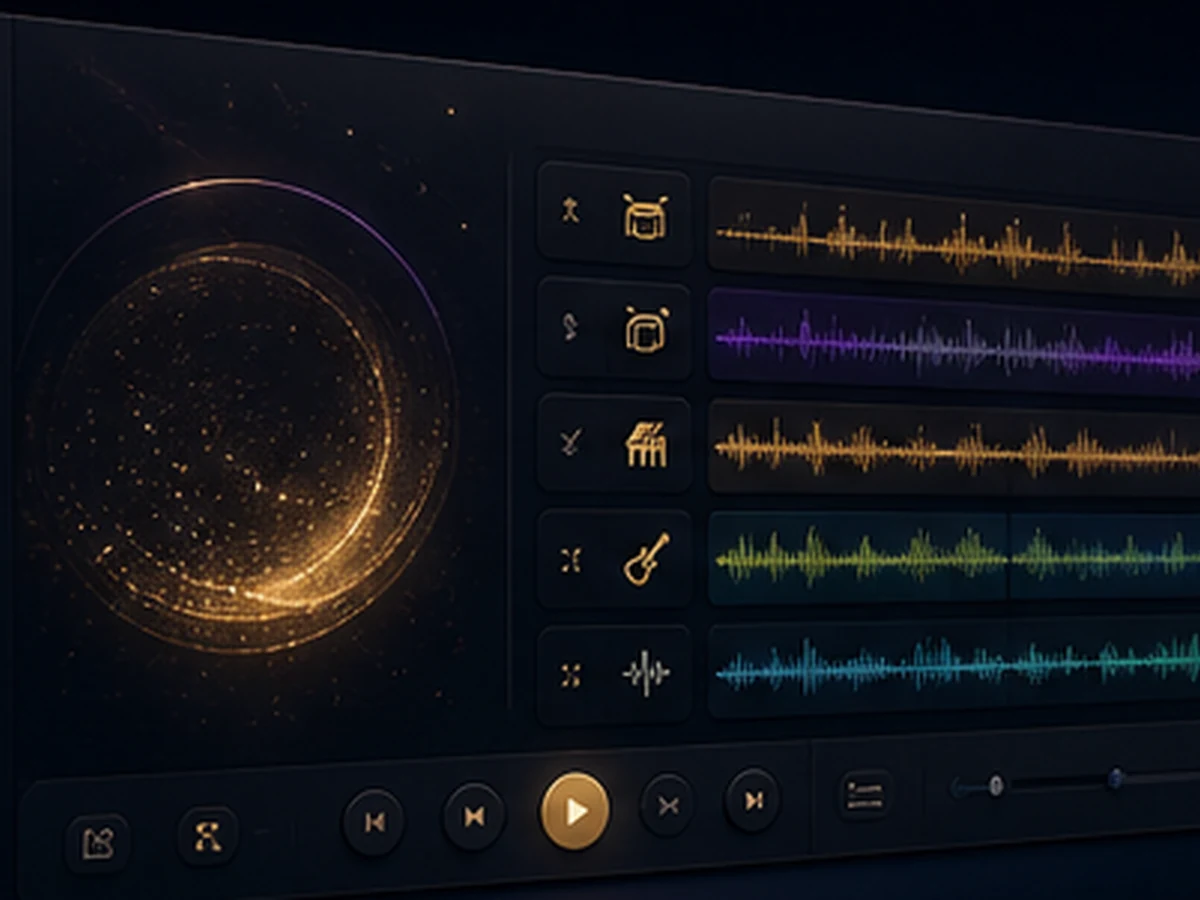
Task: Skip to the start of the track
Action: (x=373, y=822)
